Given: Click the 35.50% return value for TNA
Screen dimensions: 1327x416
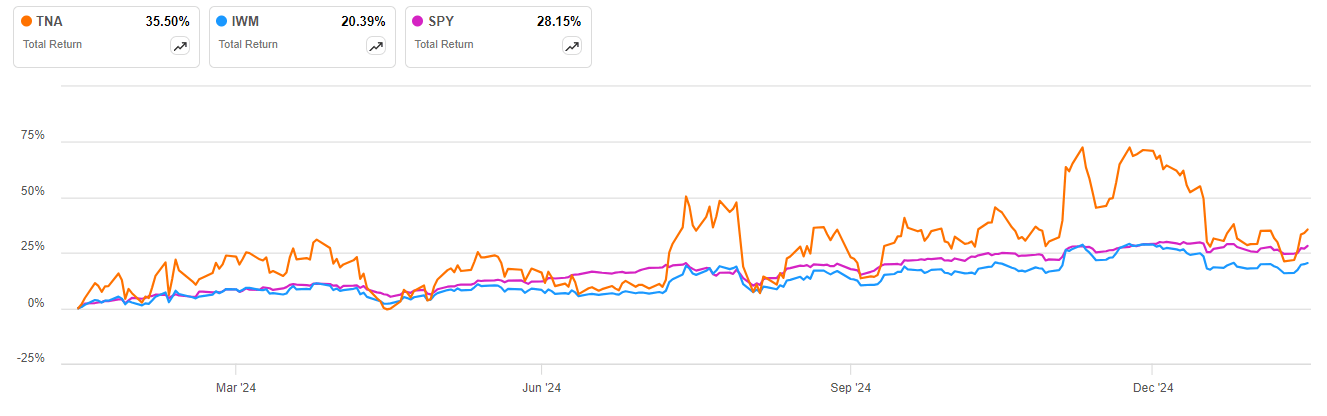Looking at the screenshot, I should [x=166, y=21].
